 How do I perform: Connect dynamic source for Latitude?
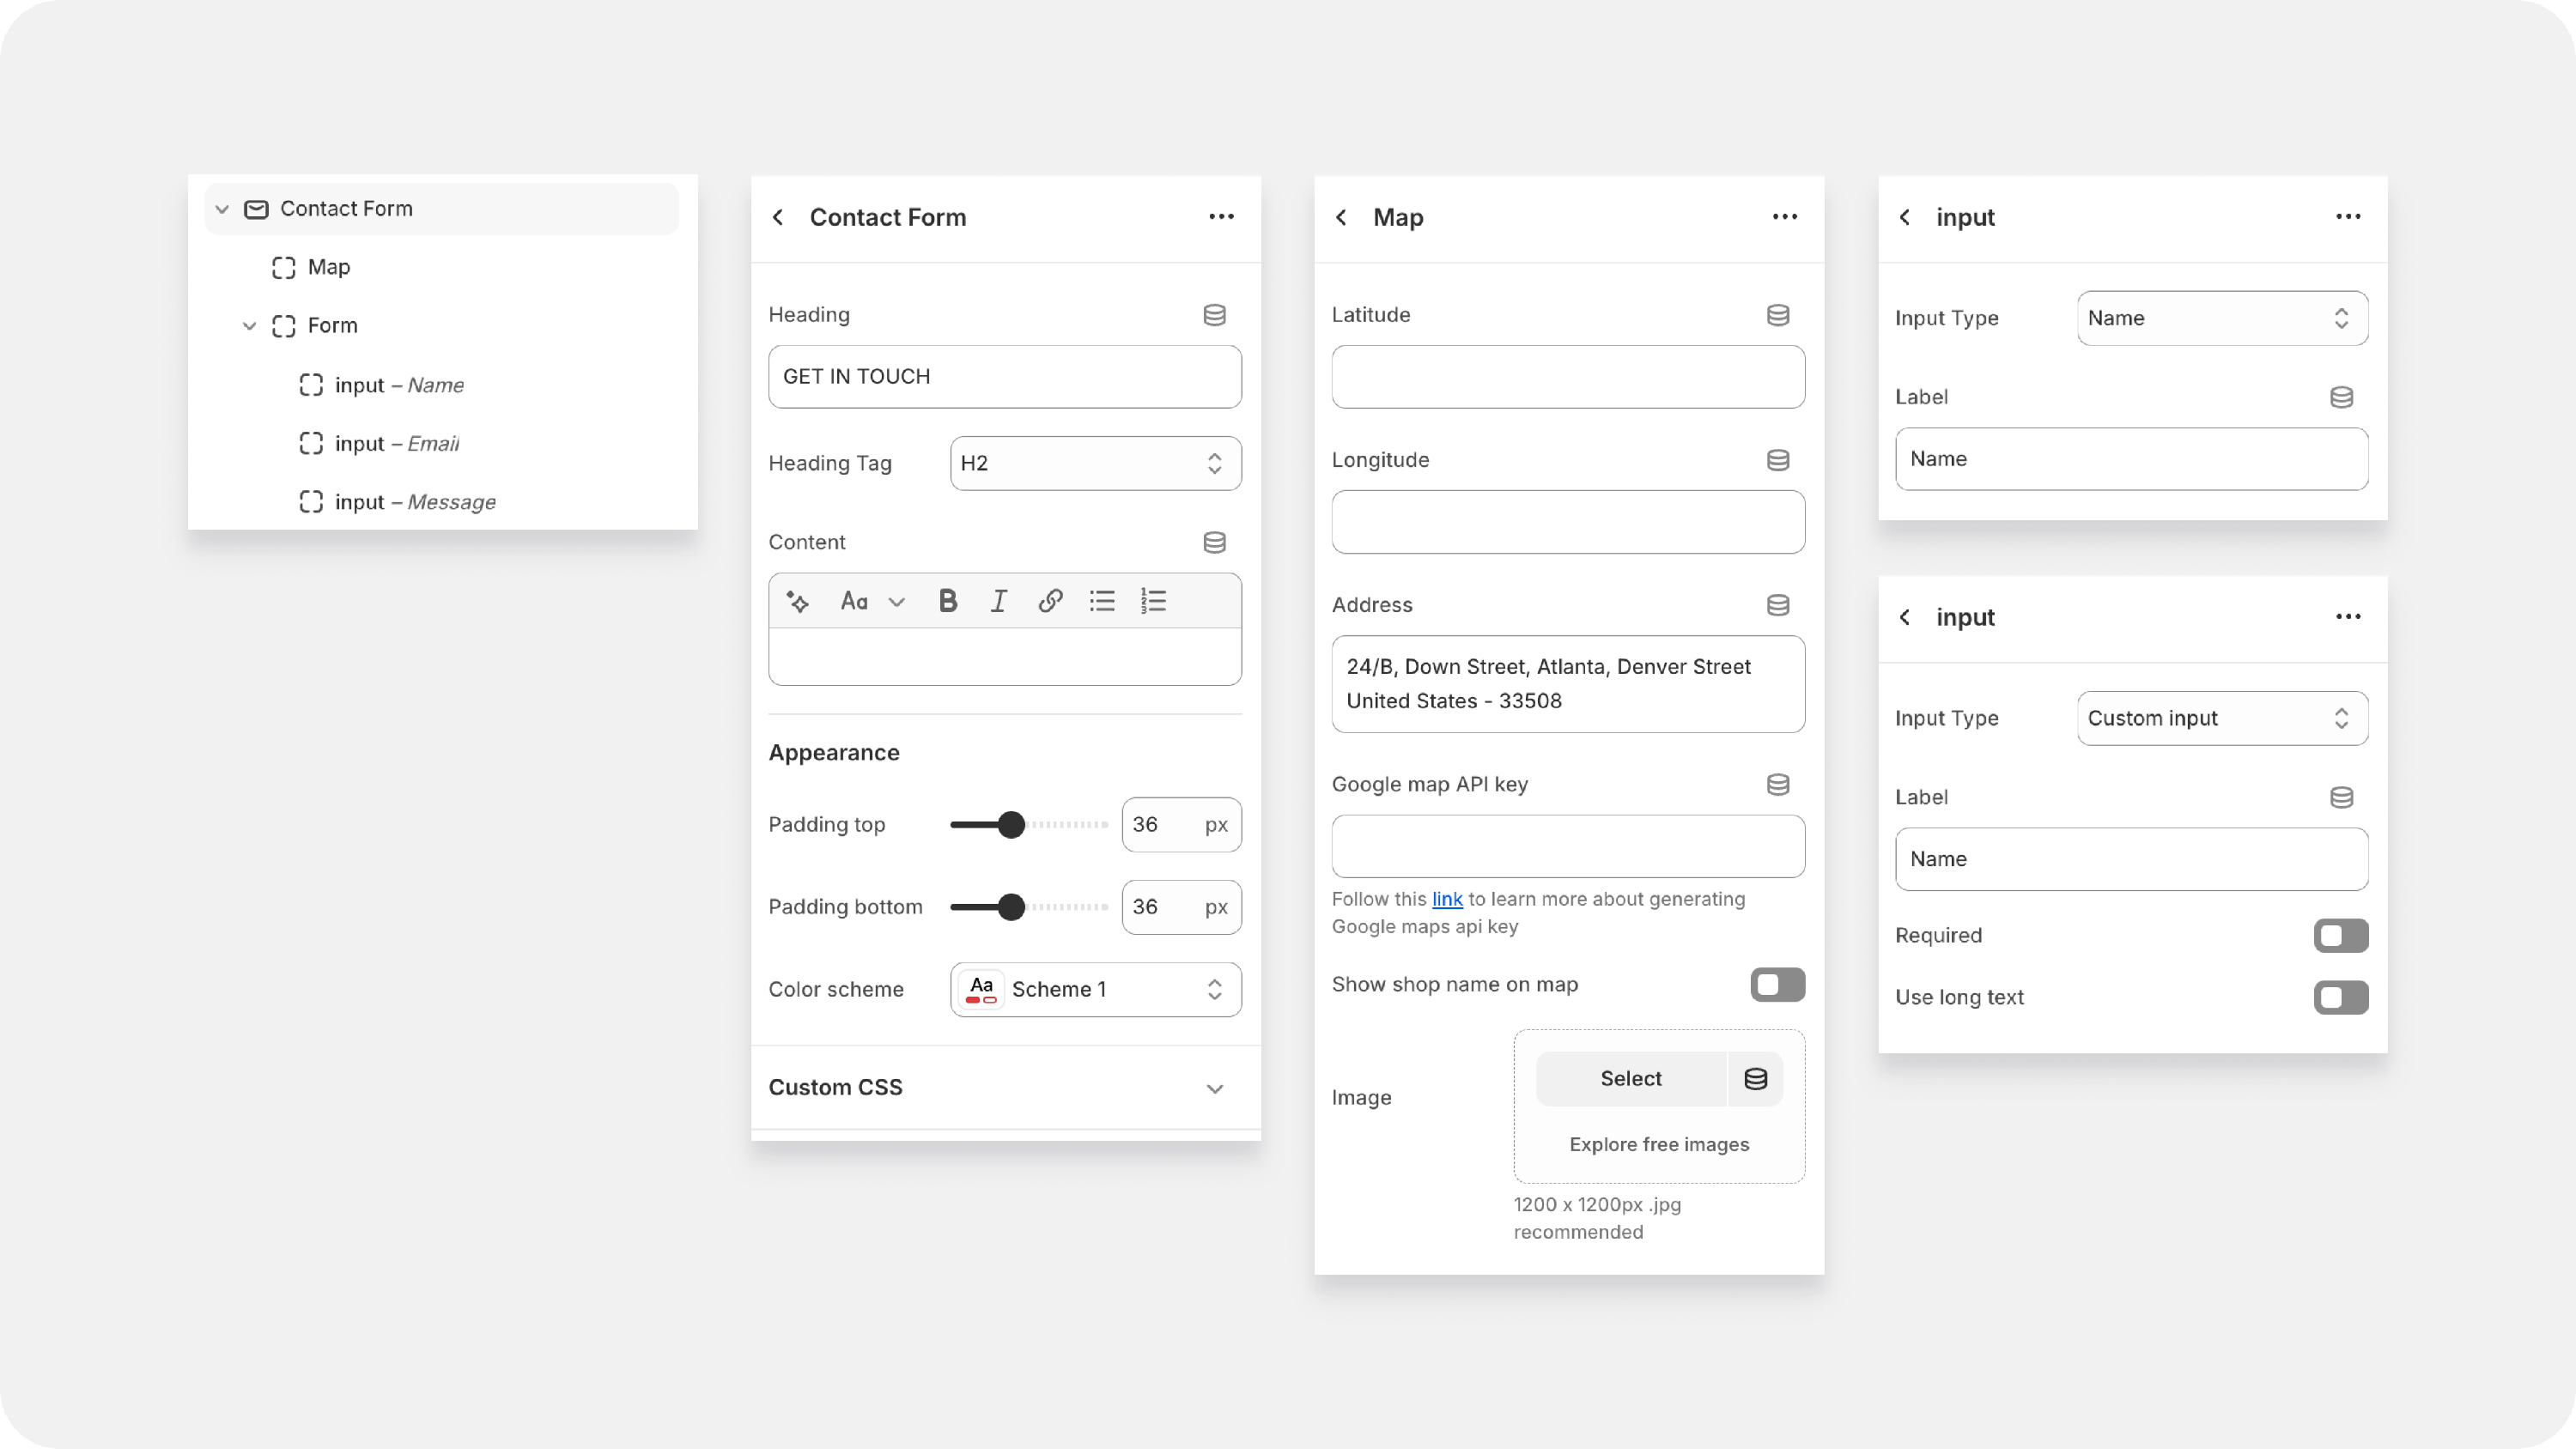pos(1778,315)
